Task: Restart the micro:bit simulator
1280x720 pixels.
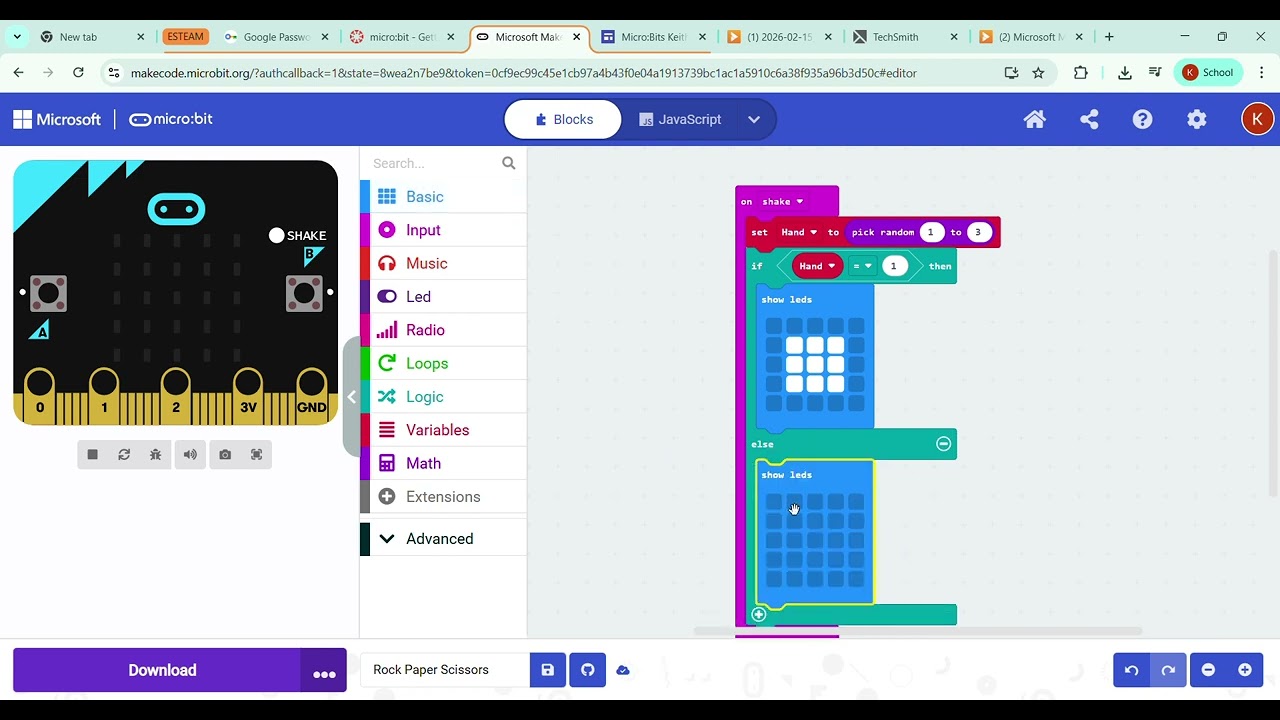Action: pos(124,454)
